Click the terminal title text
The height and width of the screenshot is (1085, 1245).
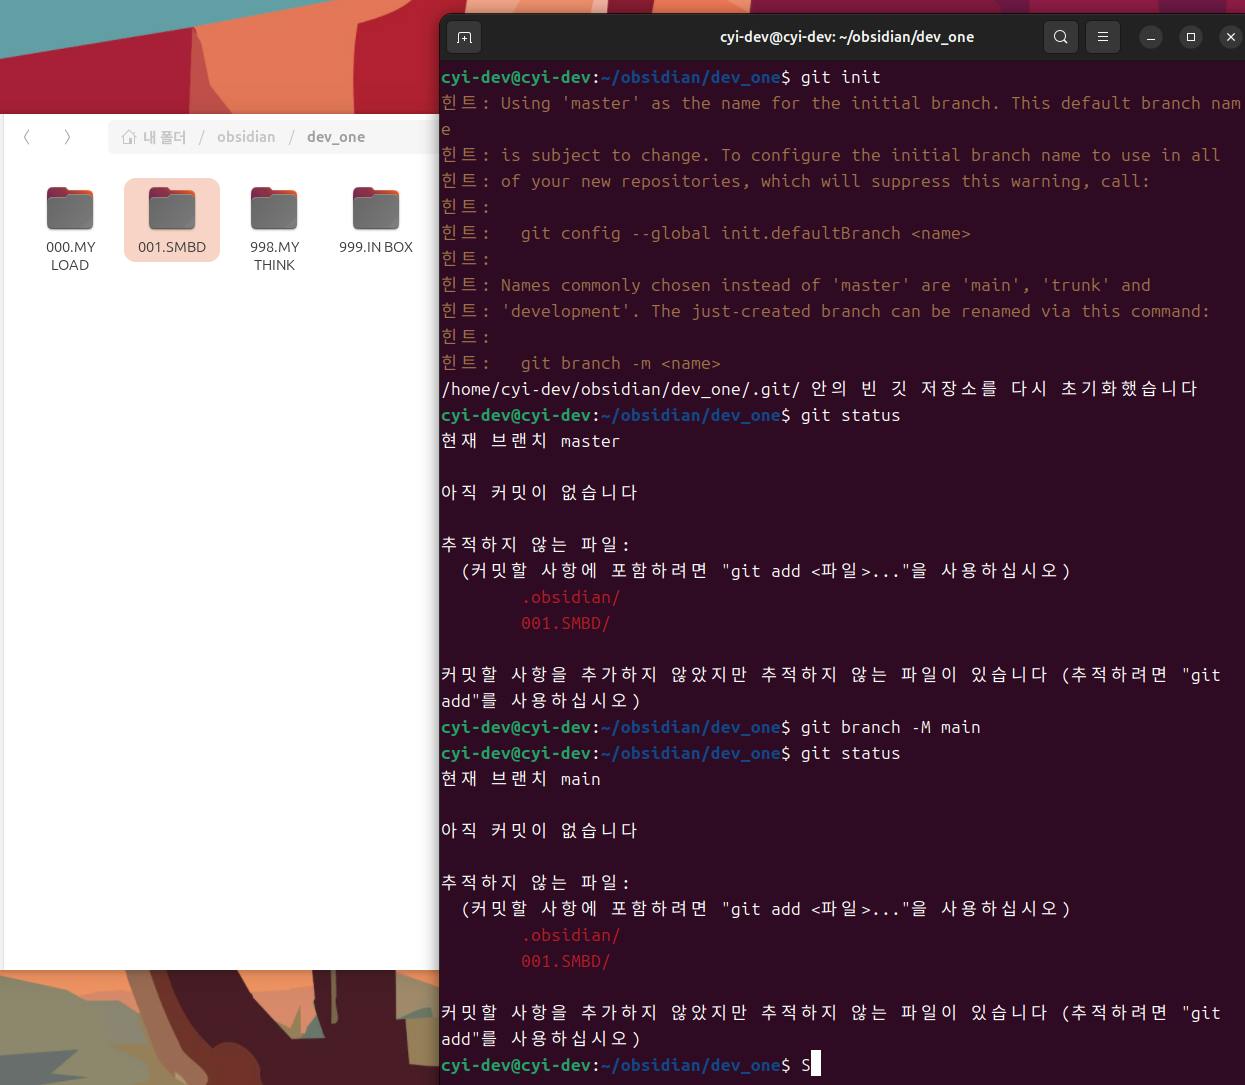click(x=847, y=37)
